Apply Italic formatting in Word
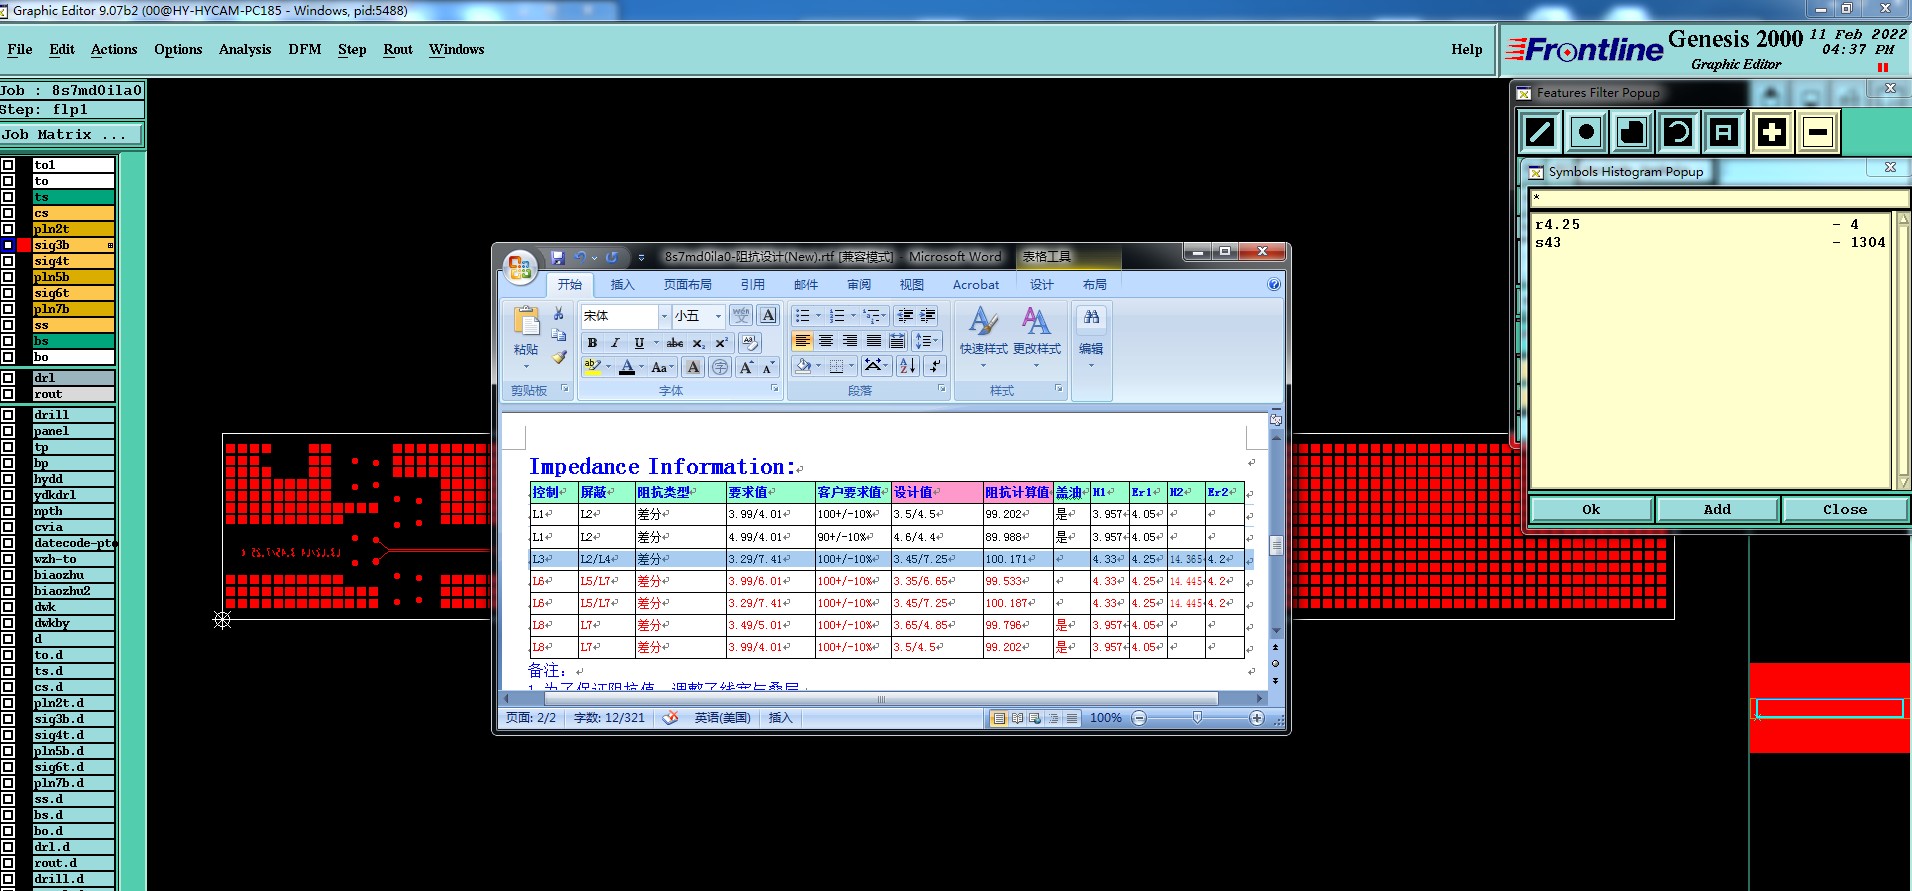 click(615, 343)
